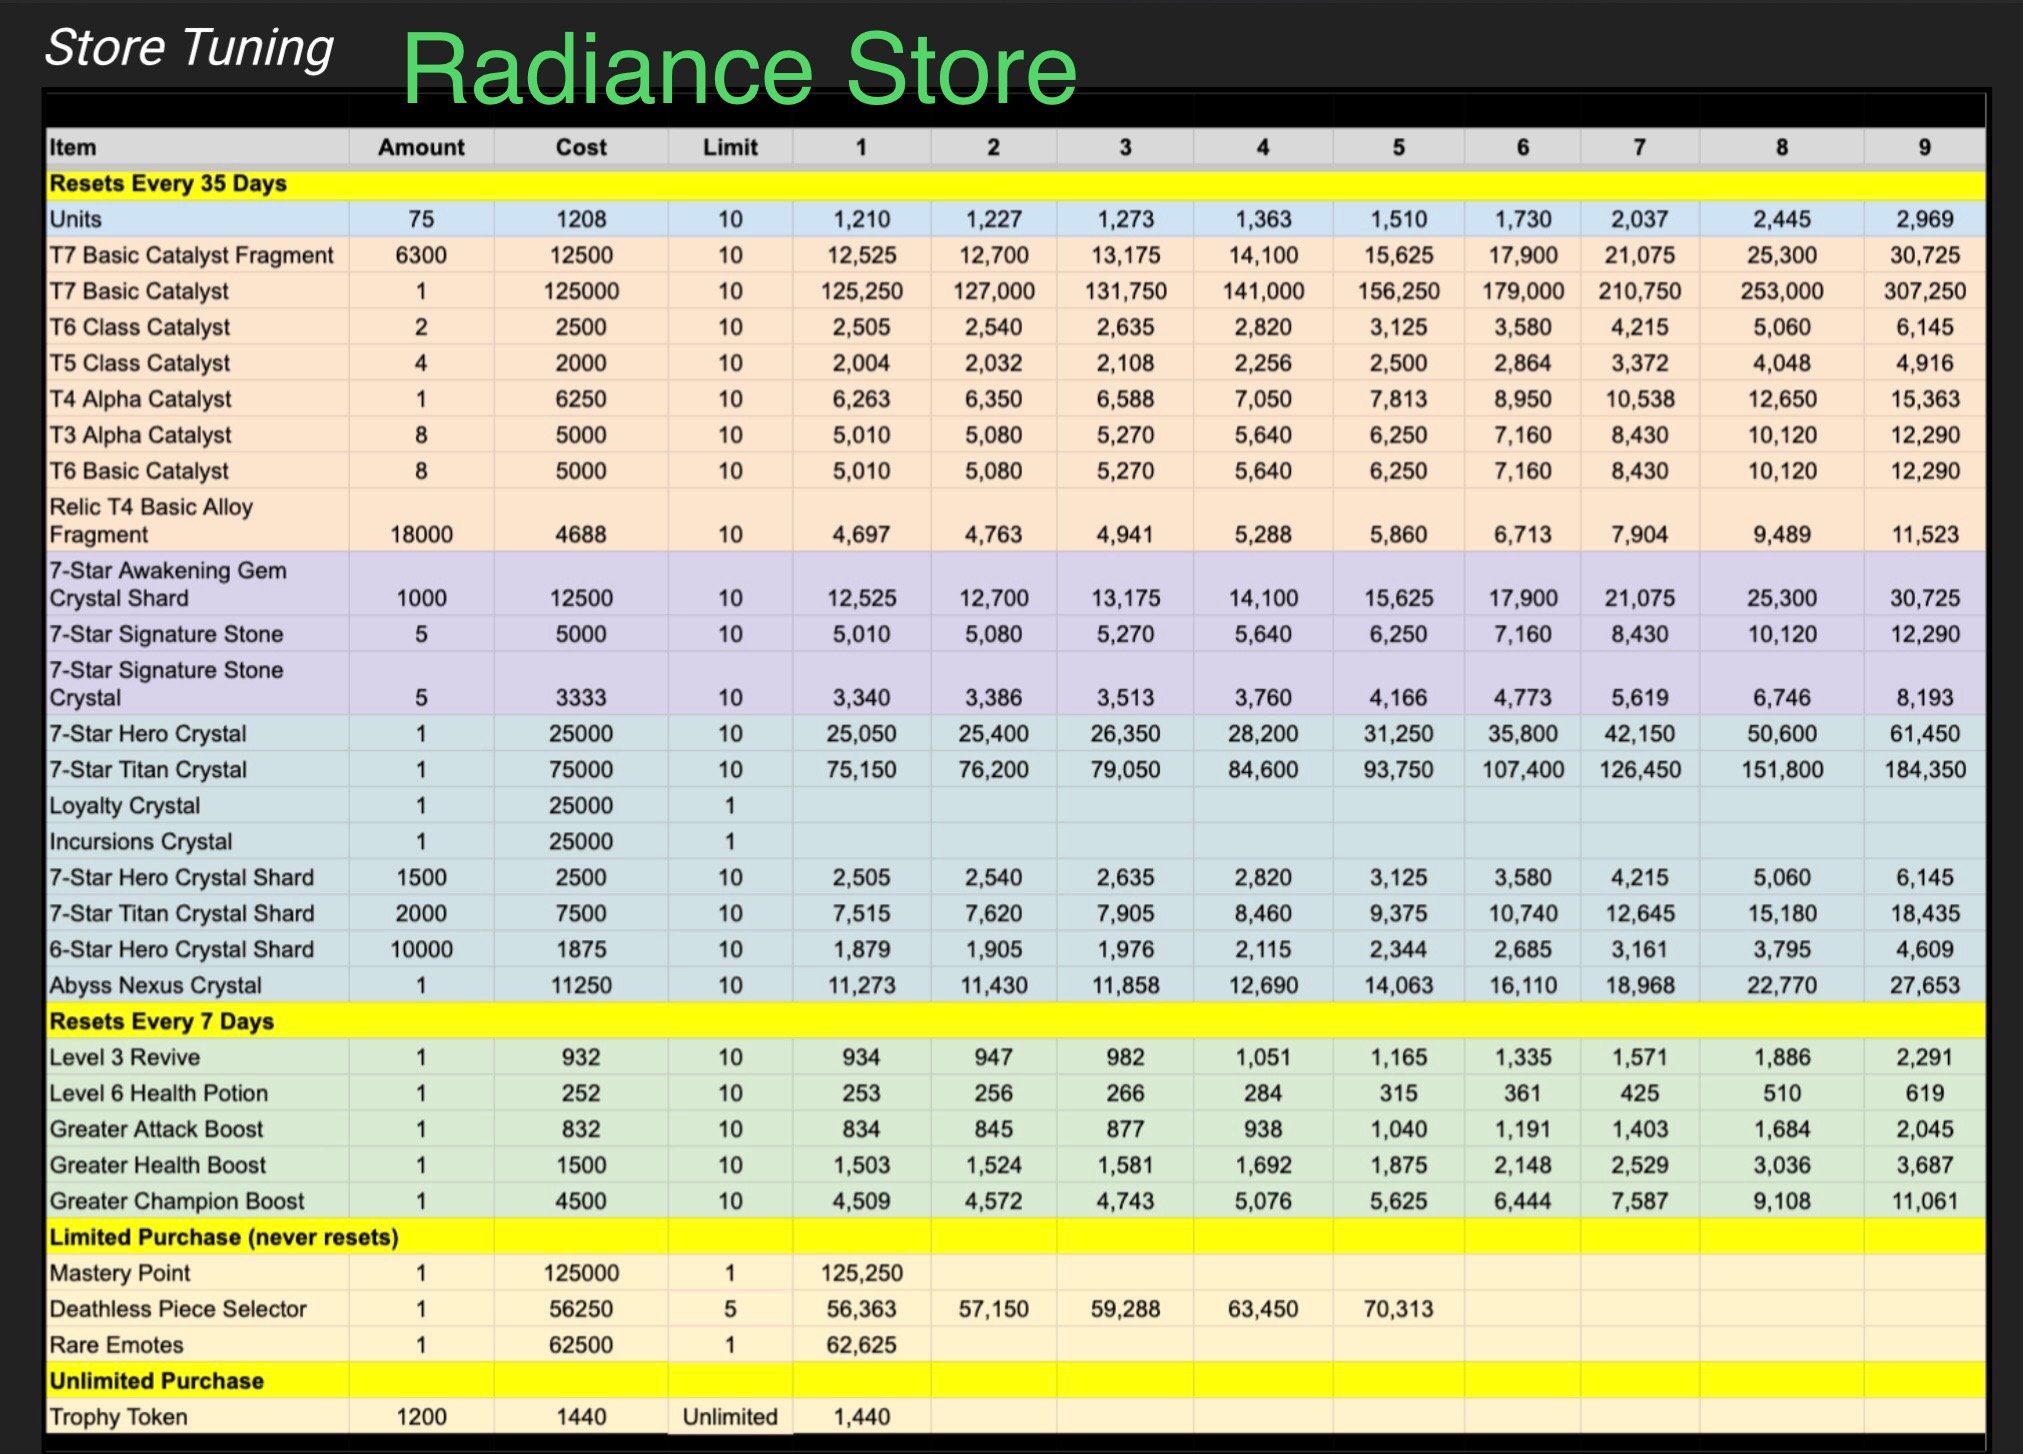
Task: Select the 'Incursions Crystal' item cell
Action: [197, 842]
